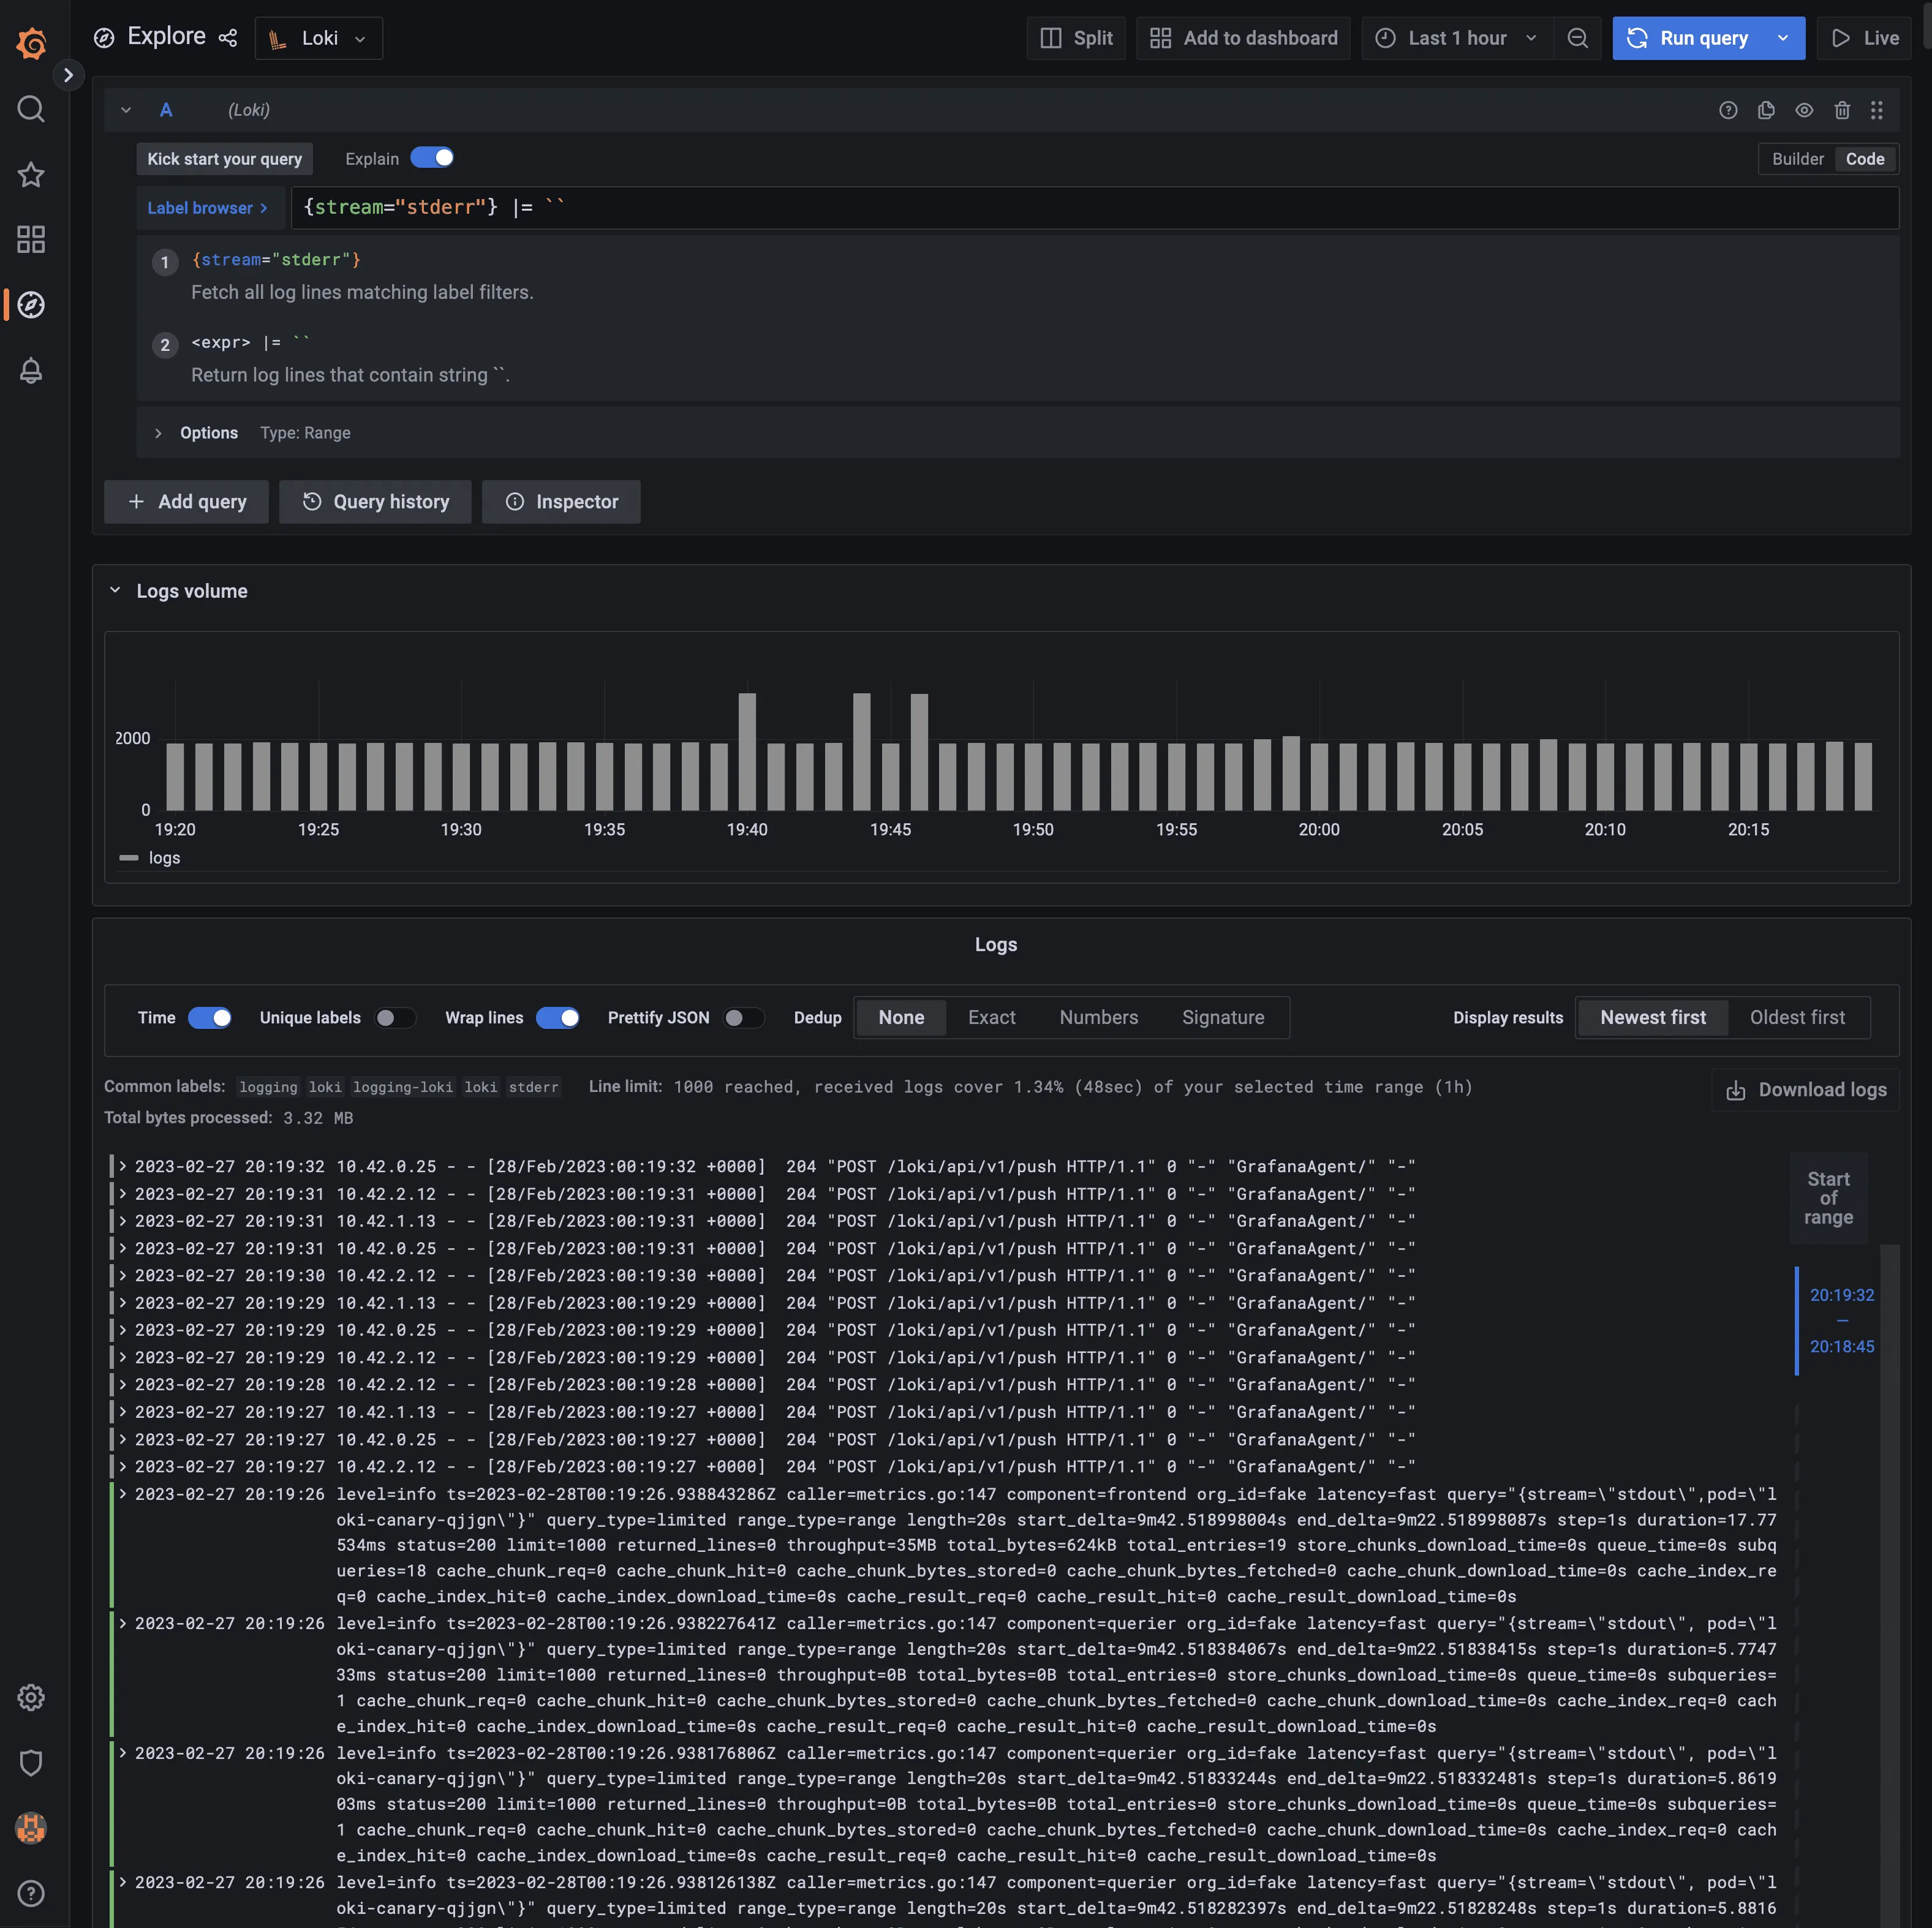Disable the Wrap lines toggle

pos(559,1017)
